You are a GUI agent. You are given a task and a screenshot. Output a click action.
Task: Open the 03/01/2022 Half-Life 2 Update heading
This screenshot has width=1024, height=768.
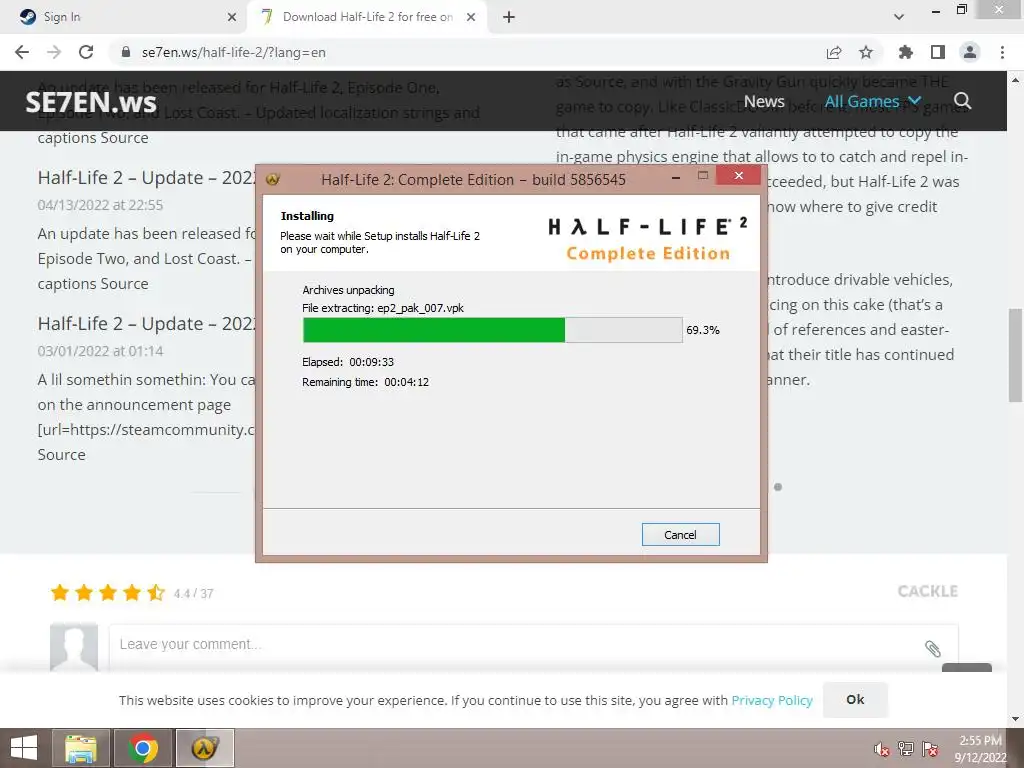pyautogui.click(x=146, y=323)
